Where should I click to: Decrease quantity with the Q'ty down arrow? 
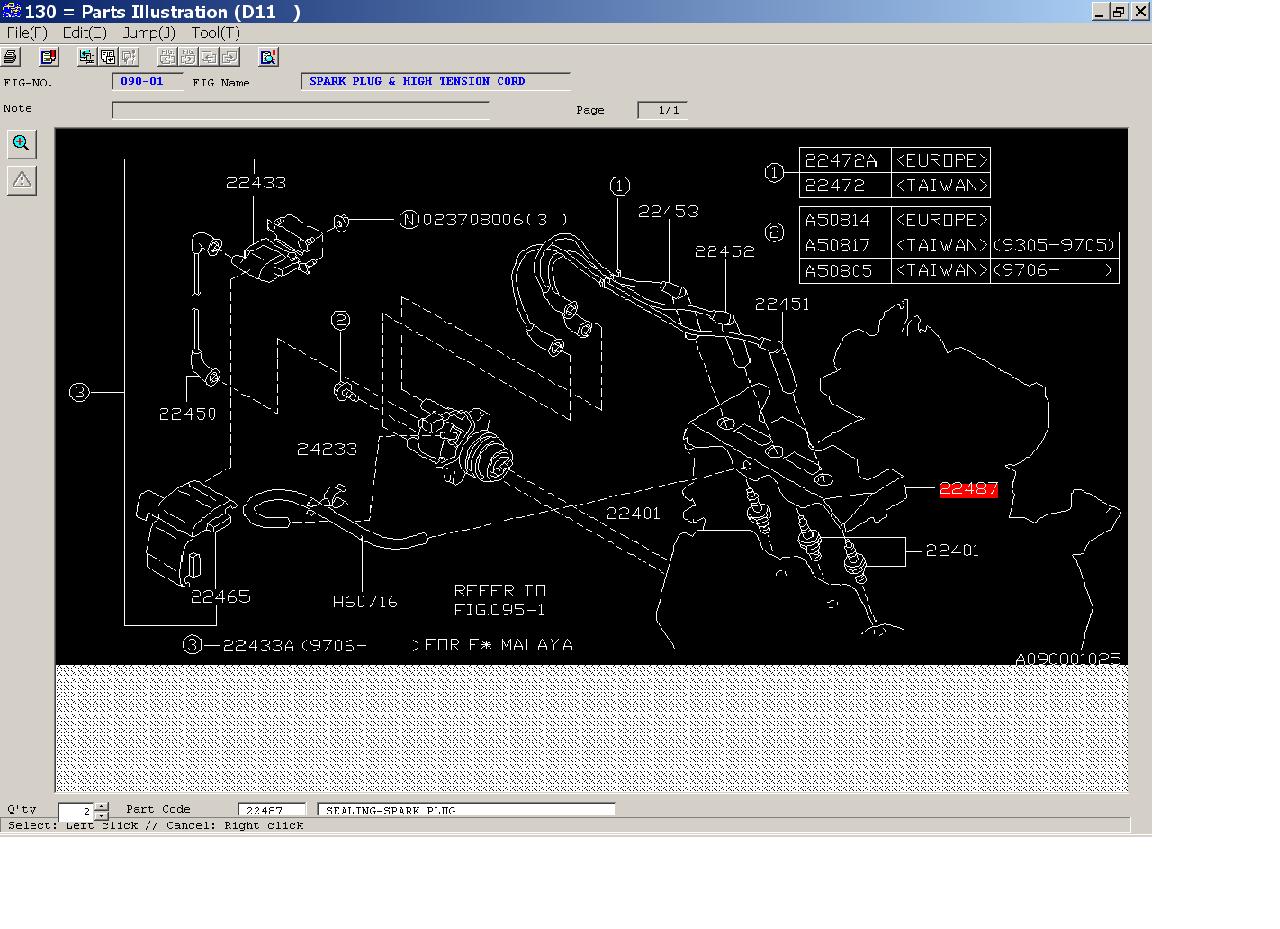tap(101, 816)
